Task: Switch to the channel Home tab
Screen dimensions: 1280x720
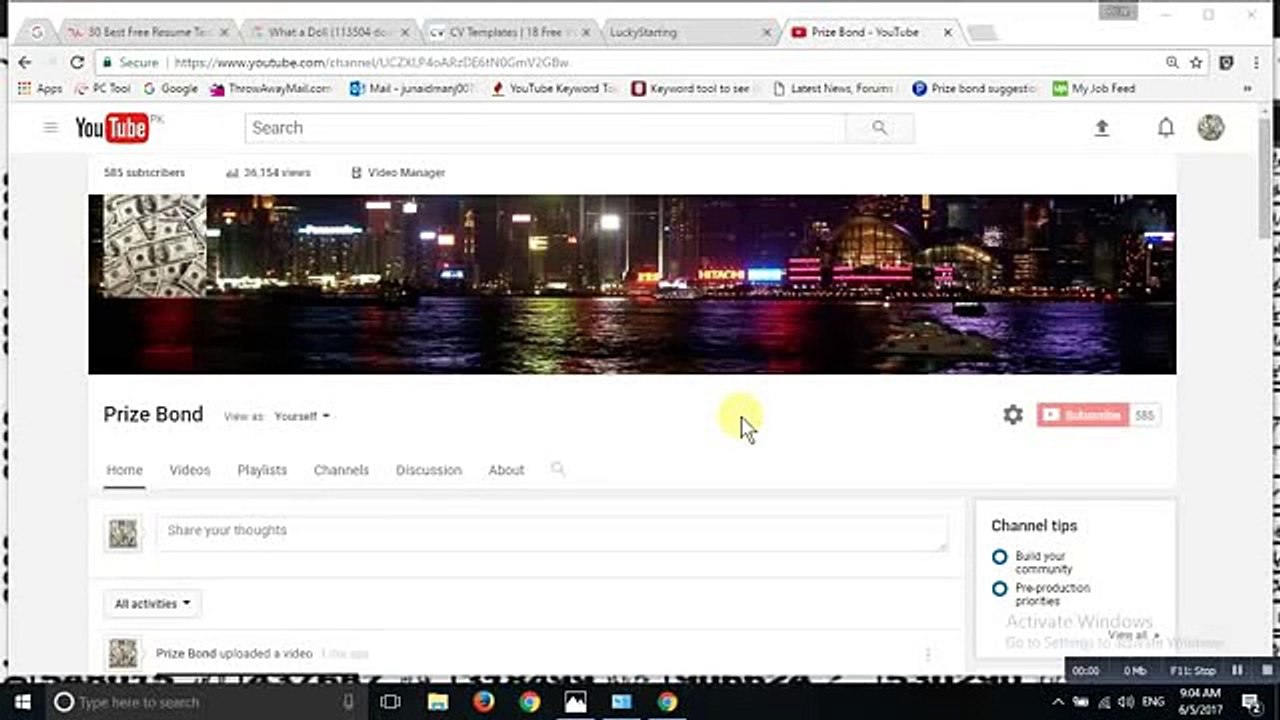Action: point(125,470)
